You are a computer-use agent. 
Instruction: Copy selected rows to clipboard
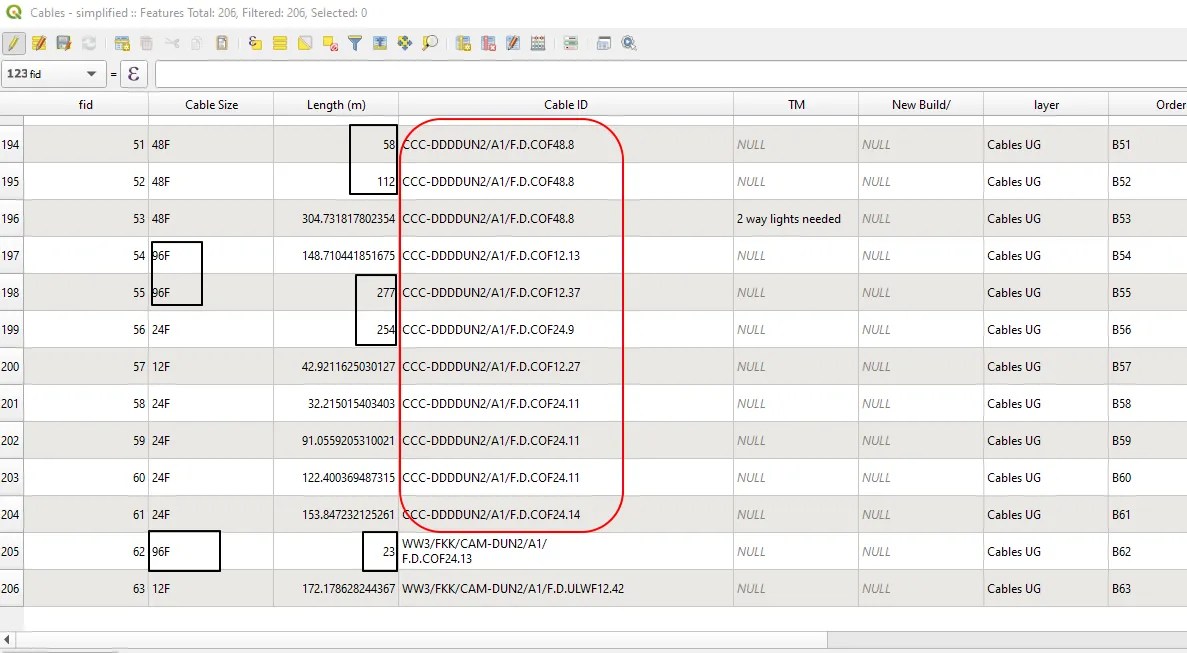pyautogui.click(x=196, y=43)
